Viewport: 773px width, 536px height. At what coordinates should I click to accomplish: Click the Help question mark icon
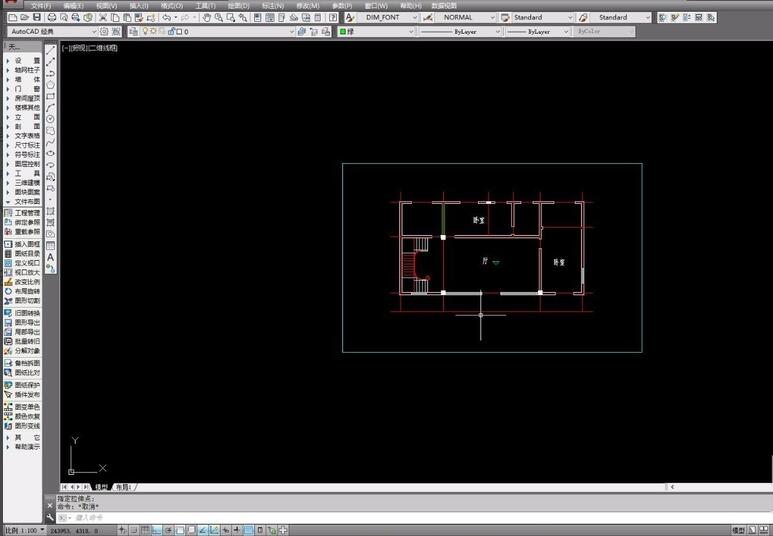click(x=333, y=17)
